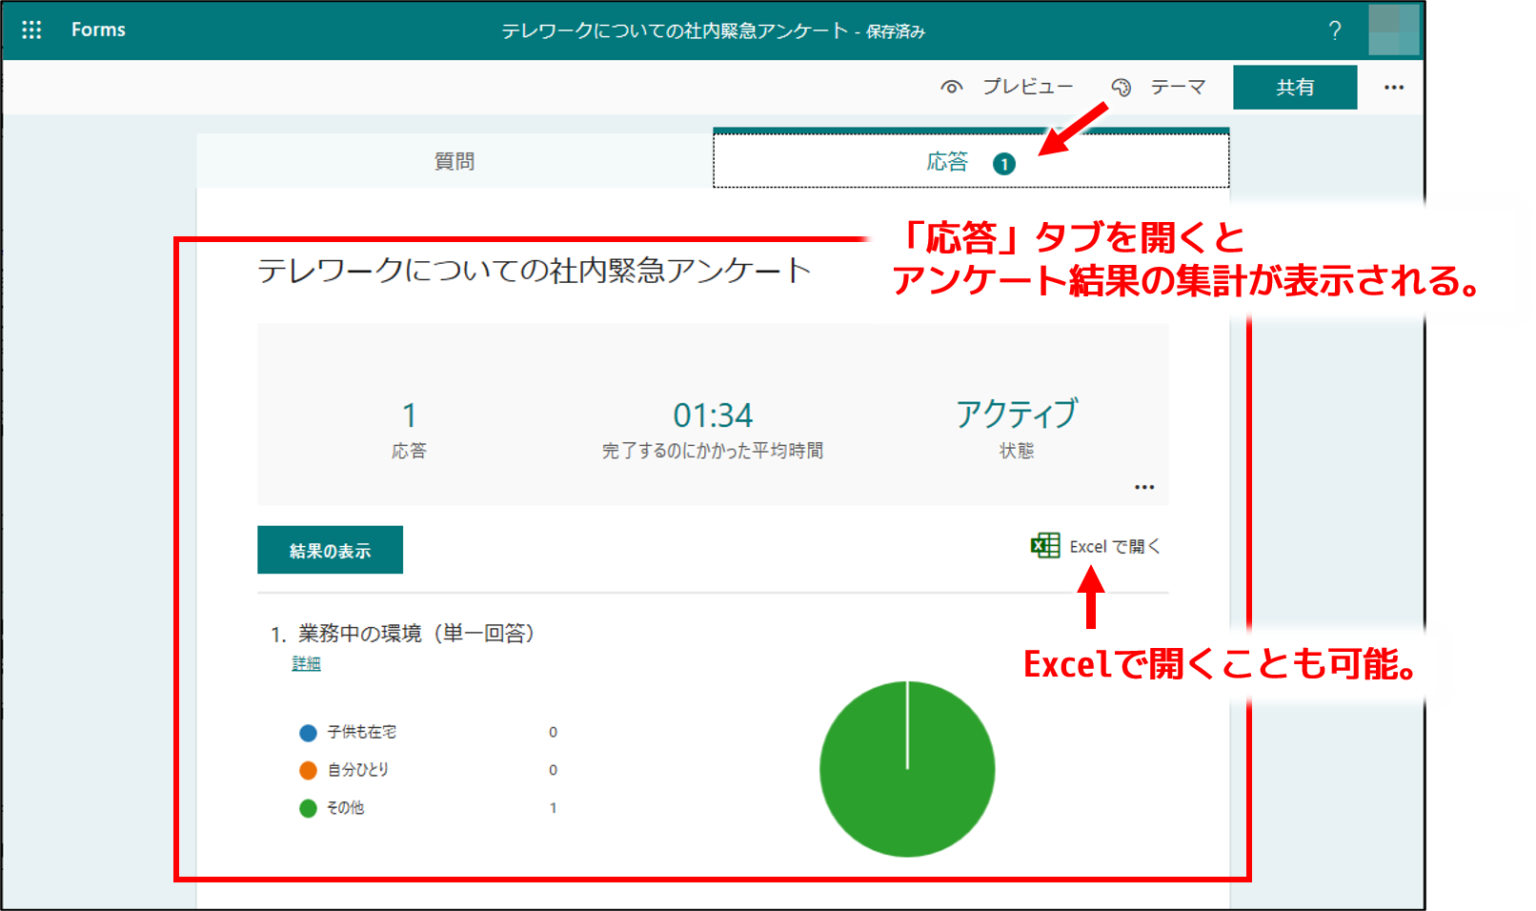Open more response options via summary ellipsis
This screenshot has height=911, width=1536.
pyautogui.click(x=1144, y=486)
